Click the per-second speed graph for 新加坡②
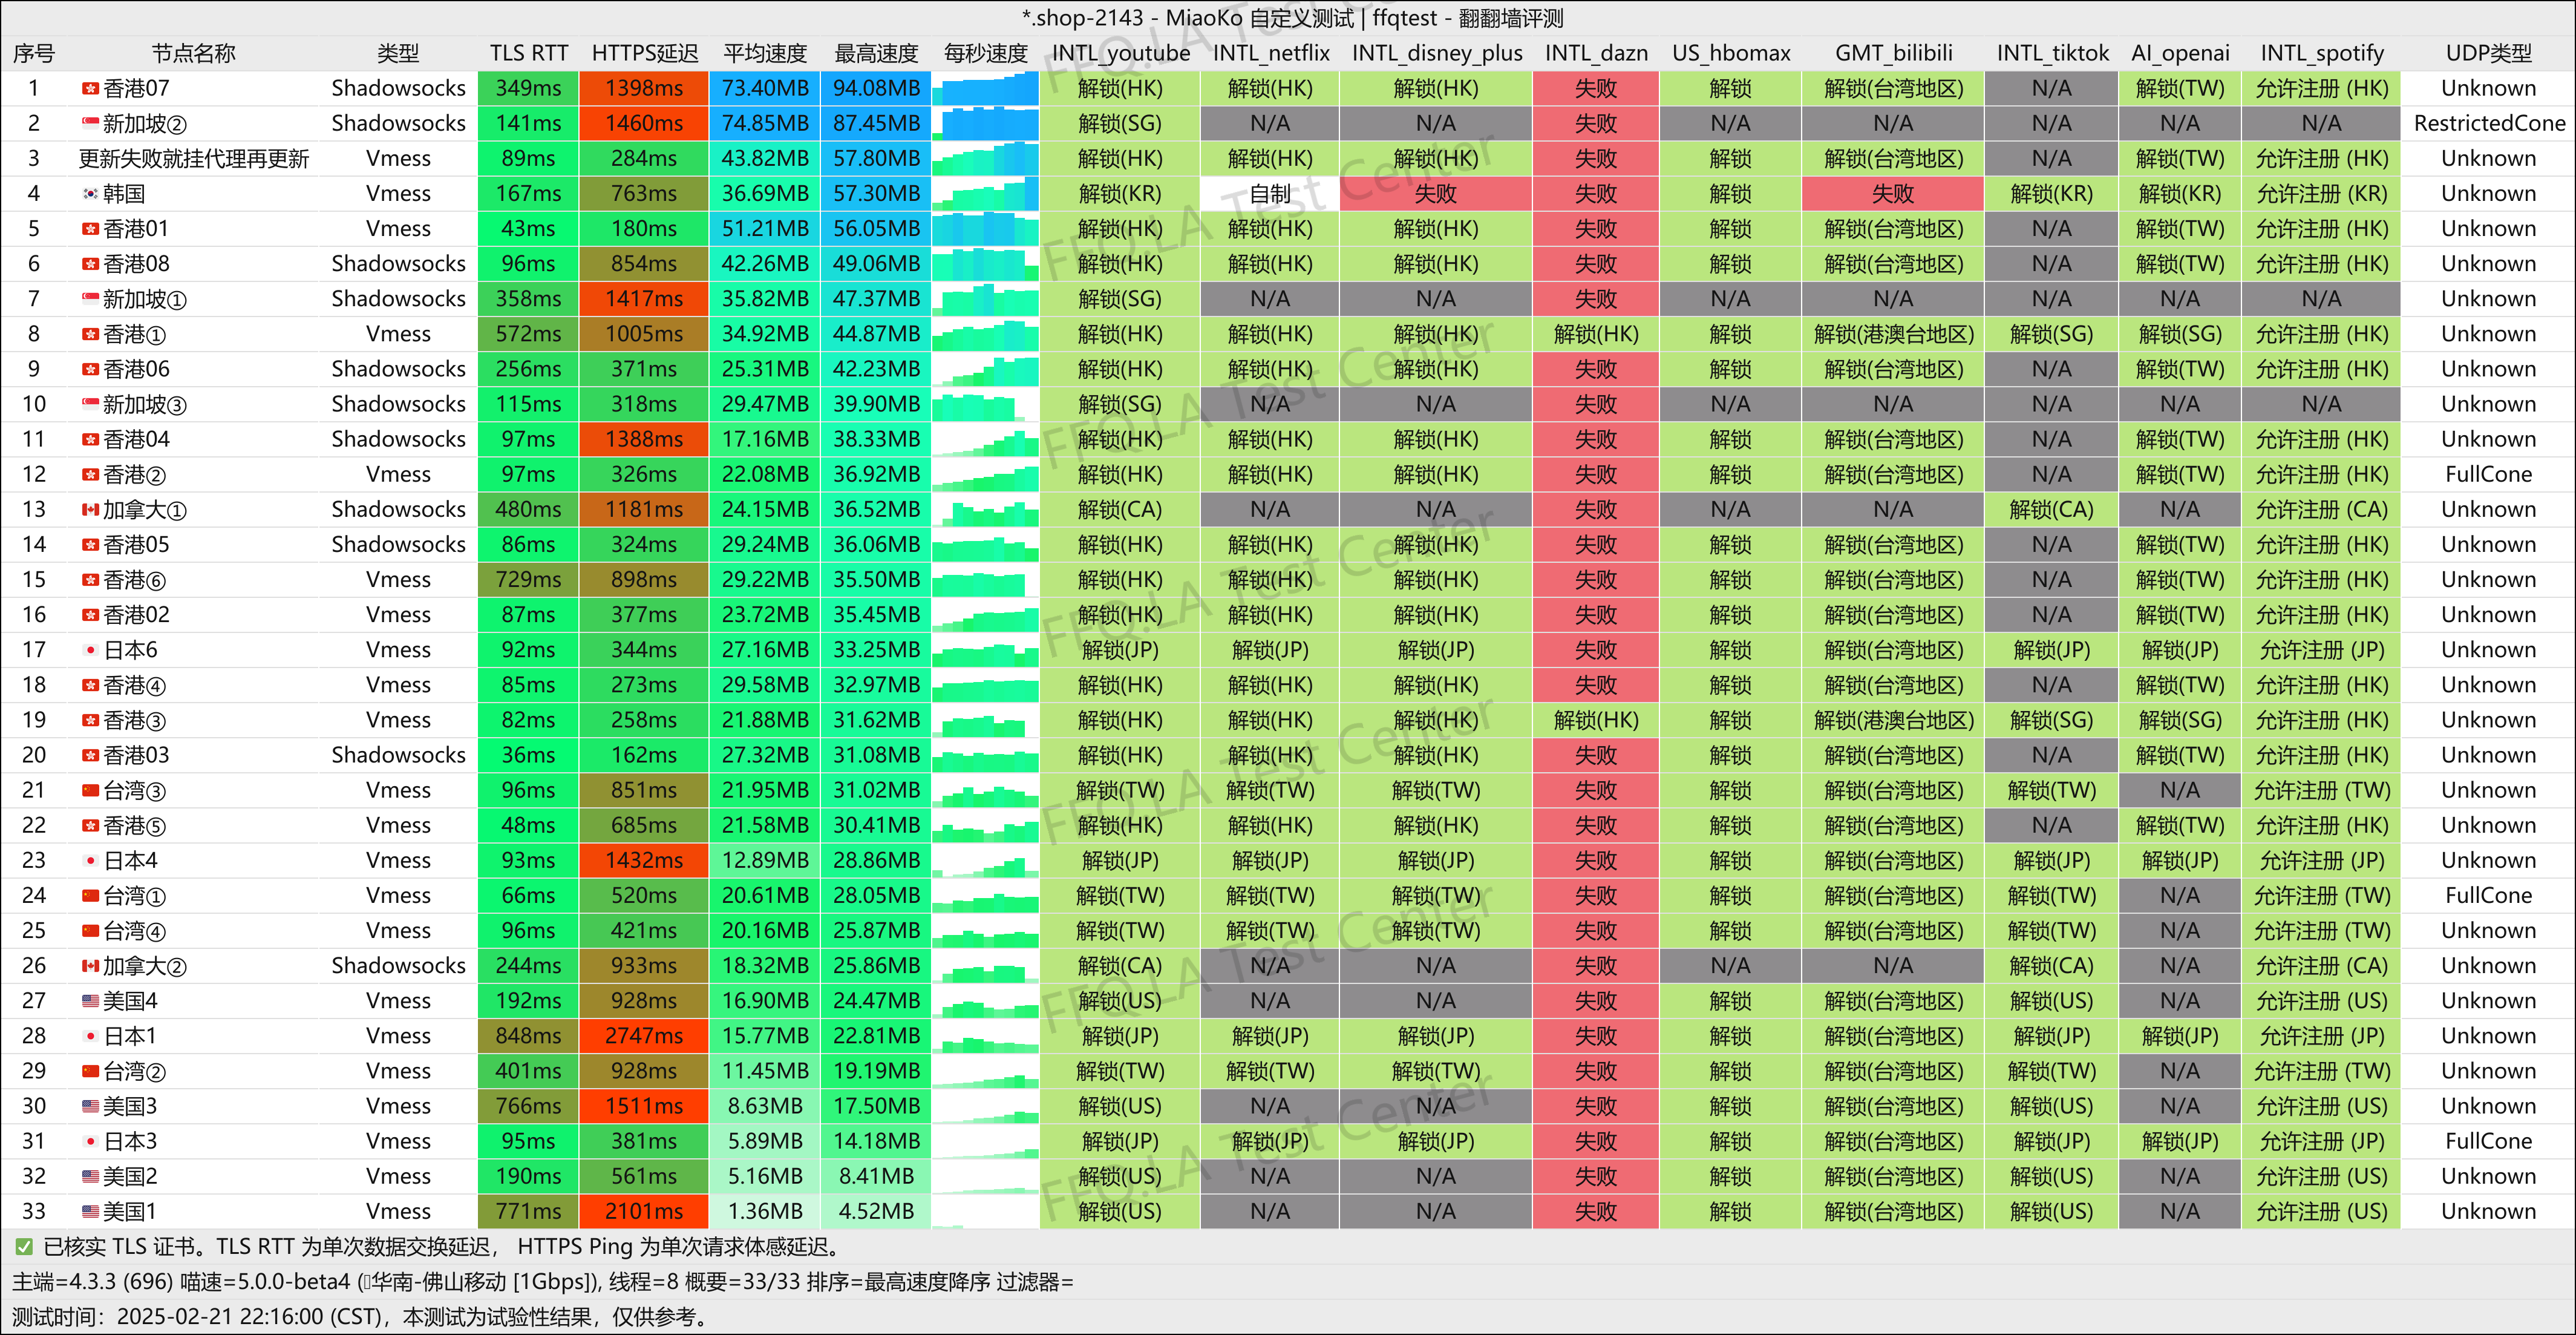 (x=985, y=123)
